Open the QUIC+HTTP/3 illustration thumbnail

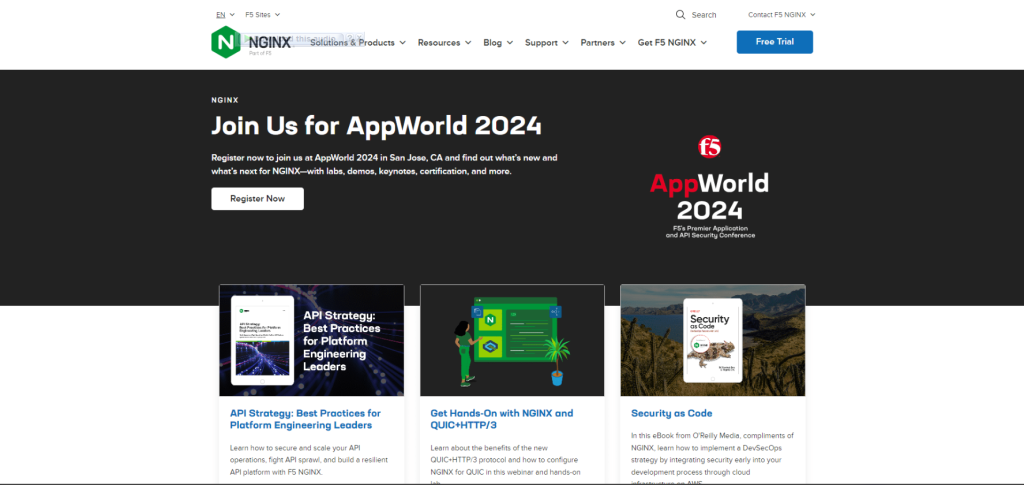point(512,340)
